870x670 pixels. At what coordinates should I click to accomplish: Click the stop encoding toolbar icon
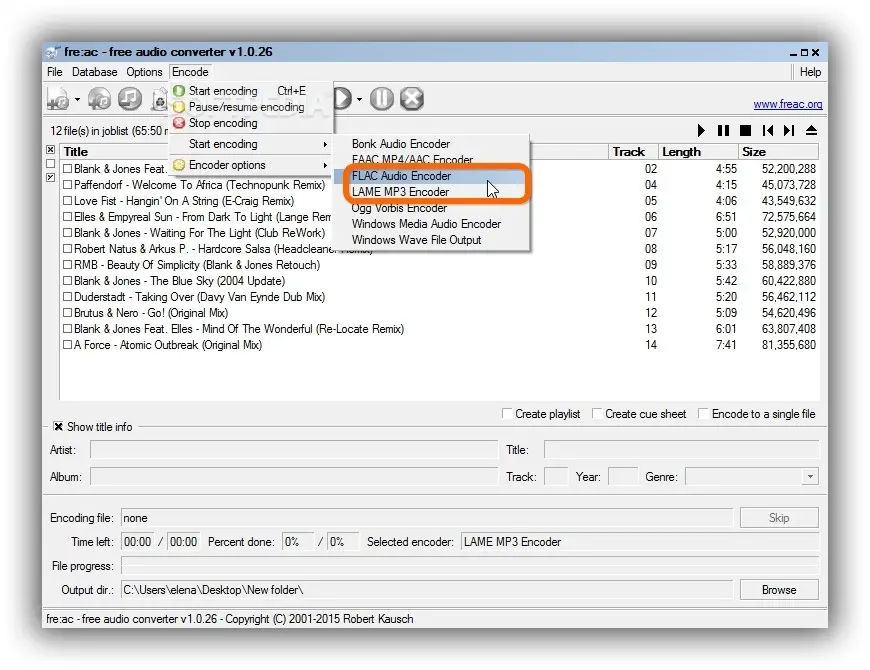[412, 98]
